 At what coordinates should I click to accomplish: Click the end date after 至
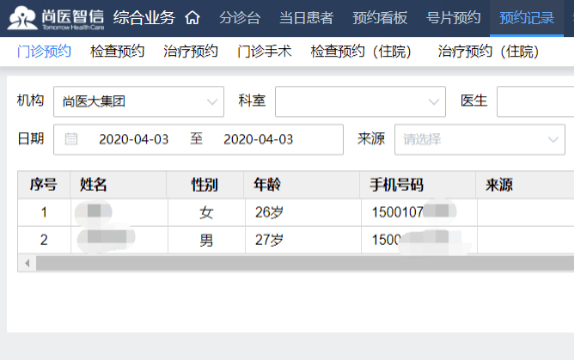coord(258,139)
